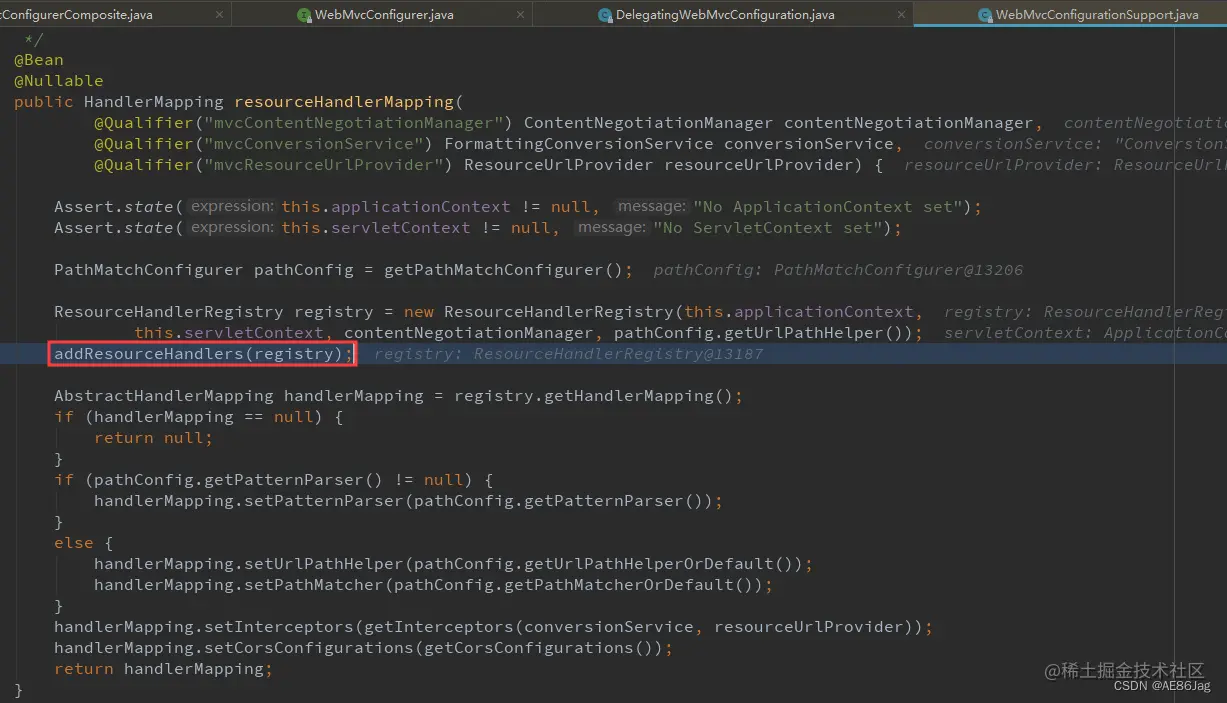Click the return null statement
1227x703 pixels.
pos(154,438)
